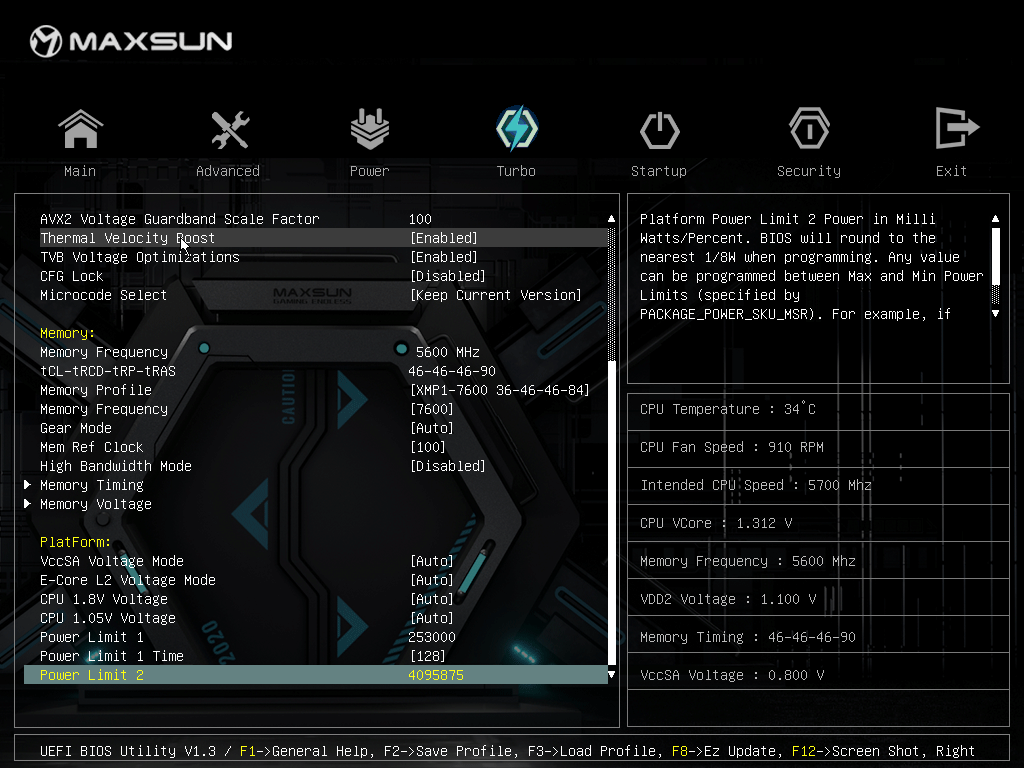Open the Startup power-button icon
Screen dimensions: 1024x768
(659, 129)
